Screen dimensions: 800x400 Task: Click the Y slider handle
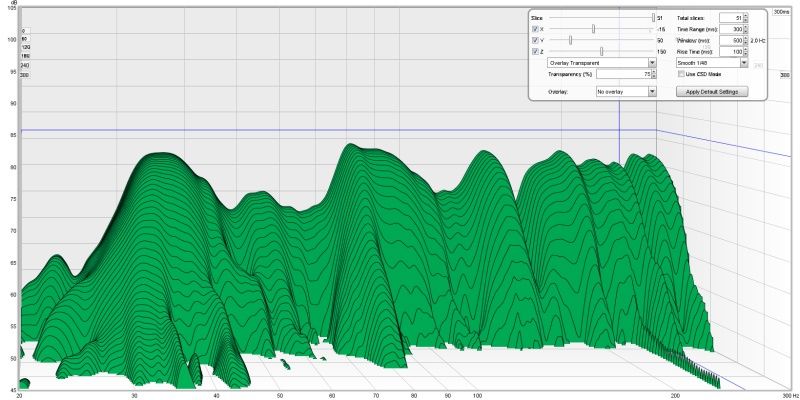(x=570, y=40)
